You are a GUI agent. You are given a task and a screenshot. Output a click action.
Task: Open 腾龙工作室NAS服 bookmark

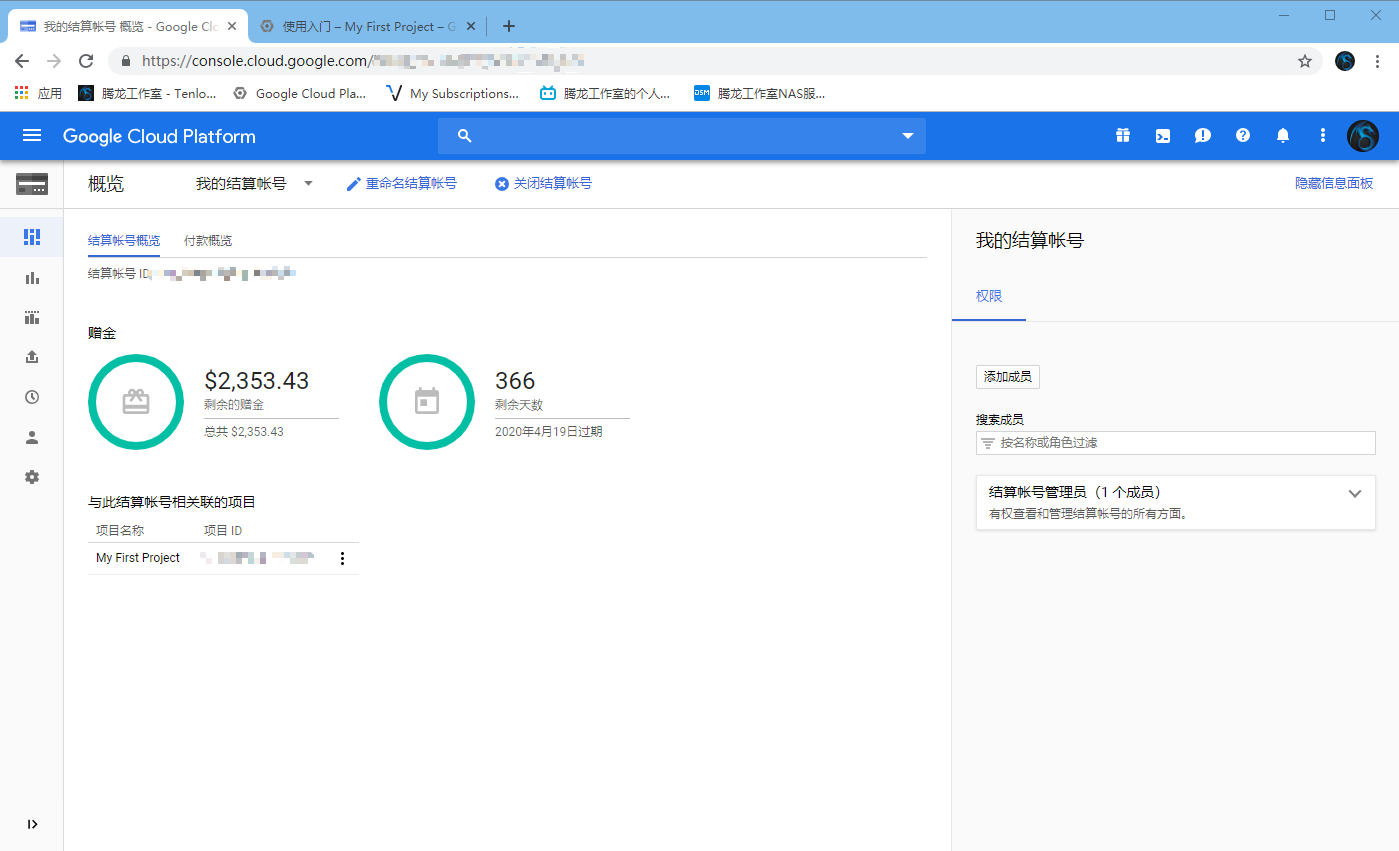pos(760,93)
